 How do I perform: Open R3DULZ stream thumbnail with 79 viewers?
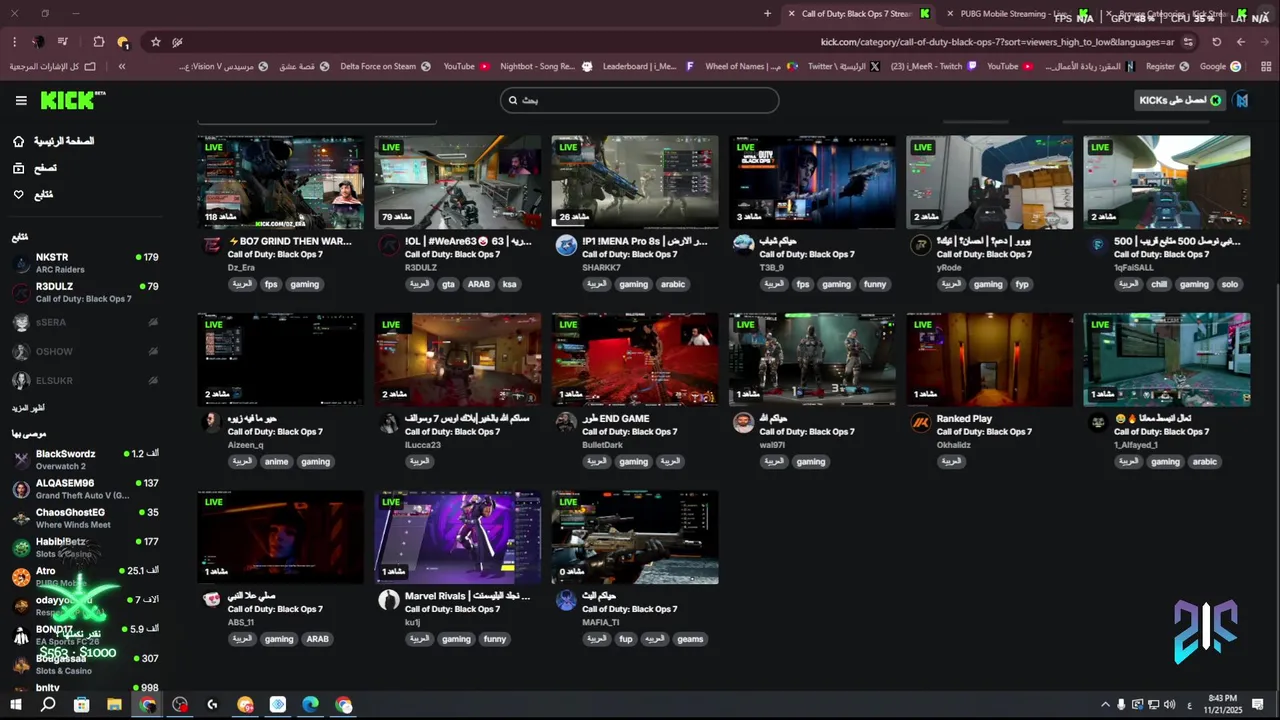458,182
